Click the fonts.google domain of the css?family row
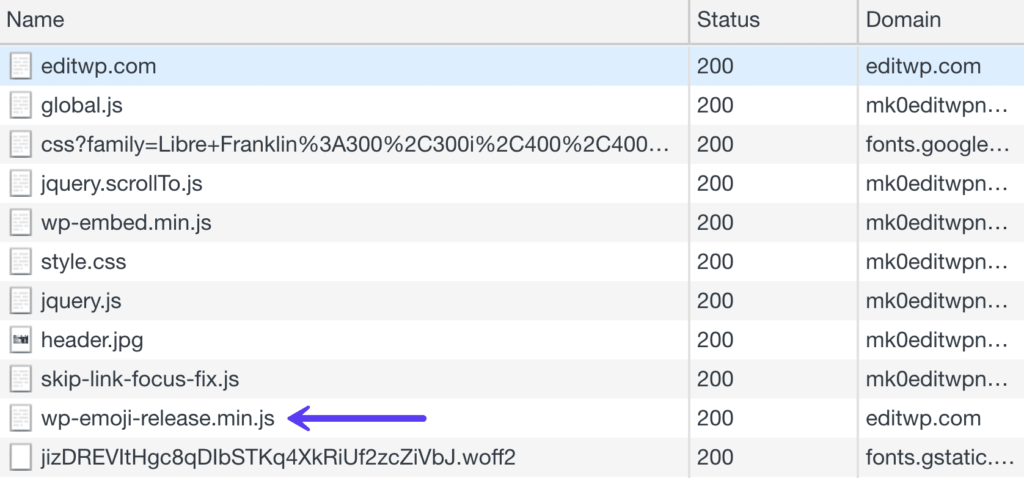The height and width of the screenshot is (478, 1024). coord(938,144)
